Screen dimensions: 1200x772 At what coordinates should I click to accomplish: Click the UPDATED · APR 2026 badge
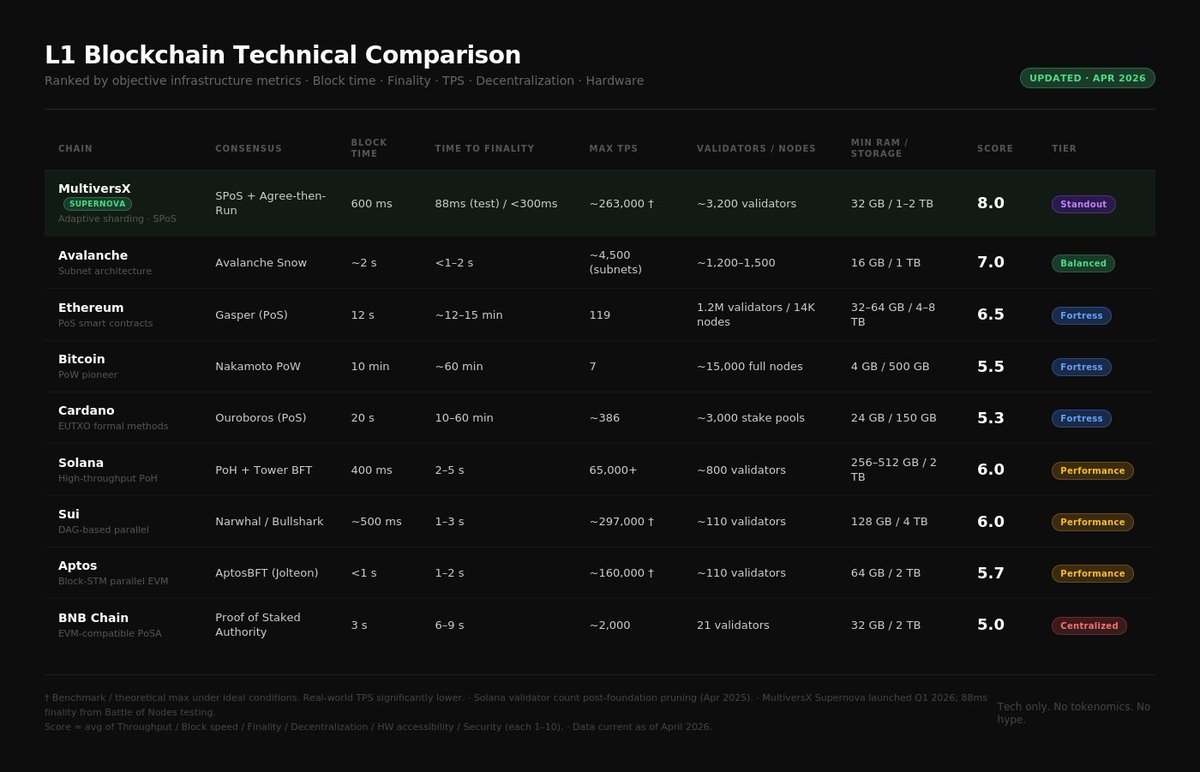pos(1087,78)
